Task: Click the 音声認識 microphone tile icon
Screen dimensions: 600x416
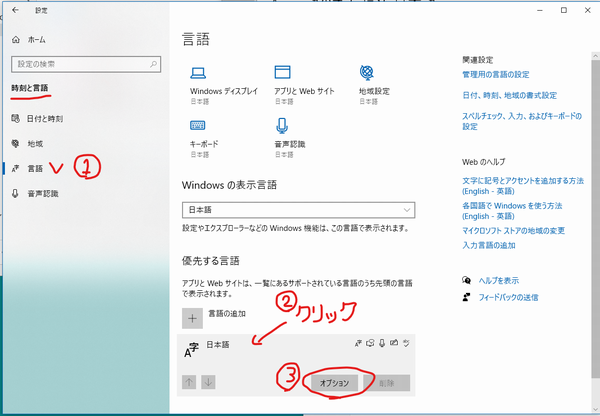Action: 282,126
